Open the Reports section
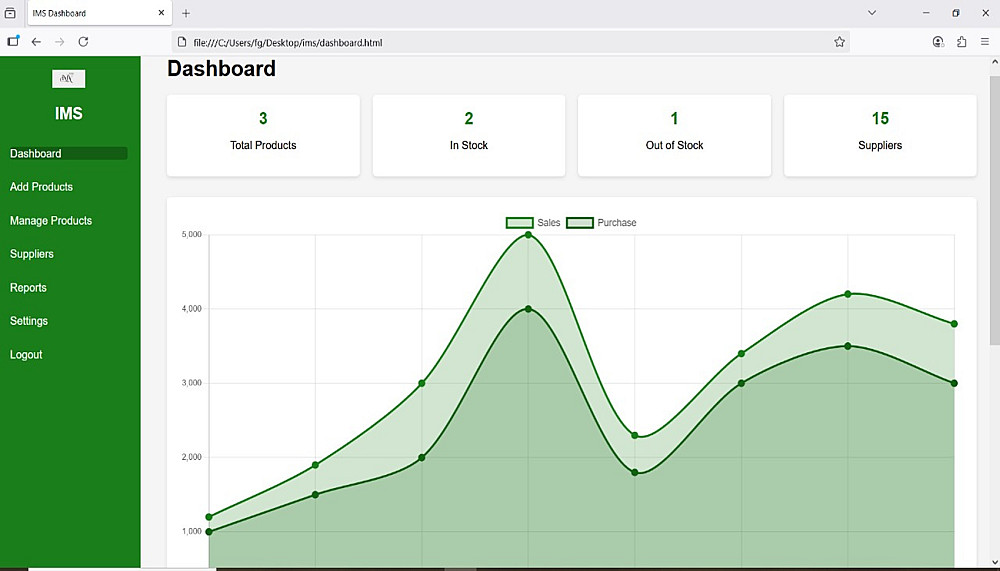 (x=28, y=288)
